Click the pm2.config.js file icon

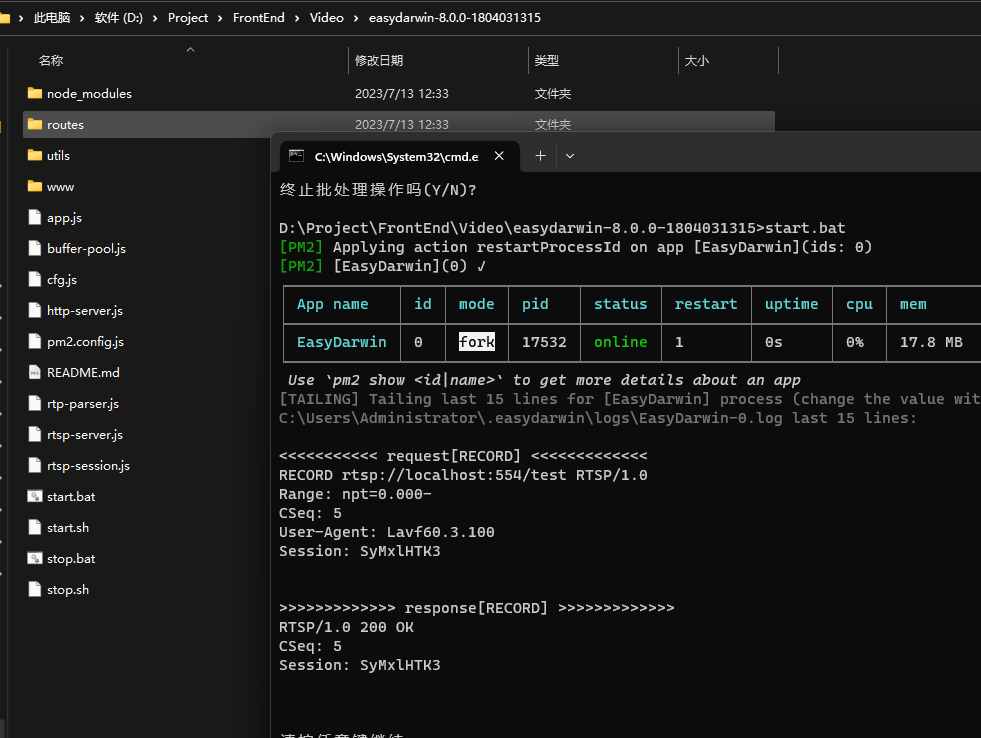pos(35,341)
